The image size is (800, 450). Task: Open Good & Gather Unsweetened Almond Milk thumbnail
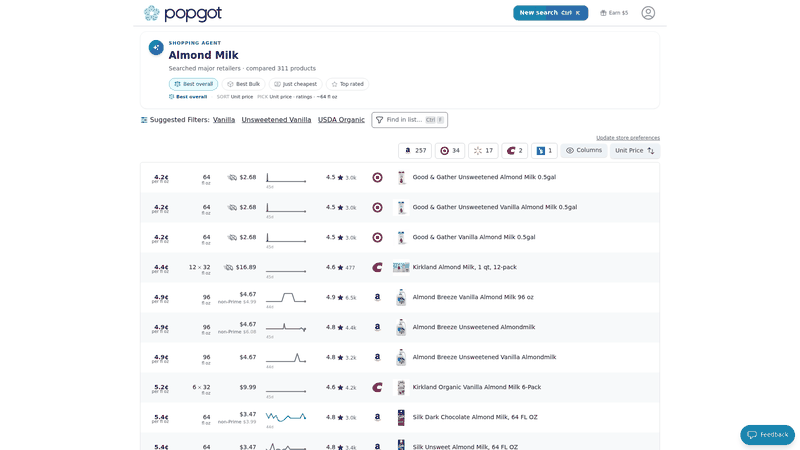click(x=402, y=178)
